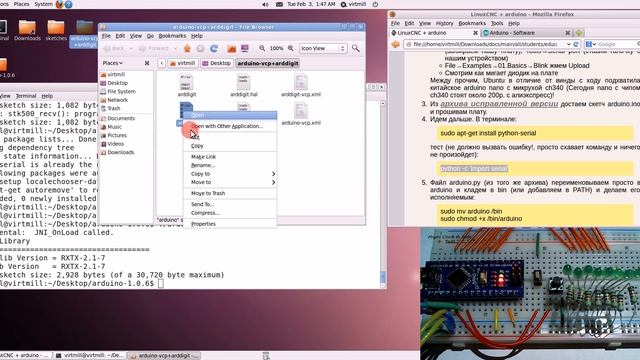The width and height of the screenshot is (640, 360).
Task: Open the Icon View mode dropdown
Action: tap(323, 48)
